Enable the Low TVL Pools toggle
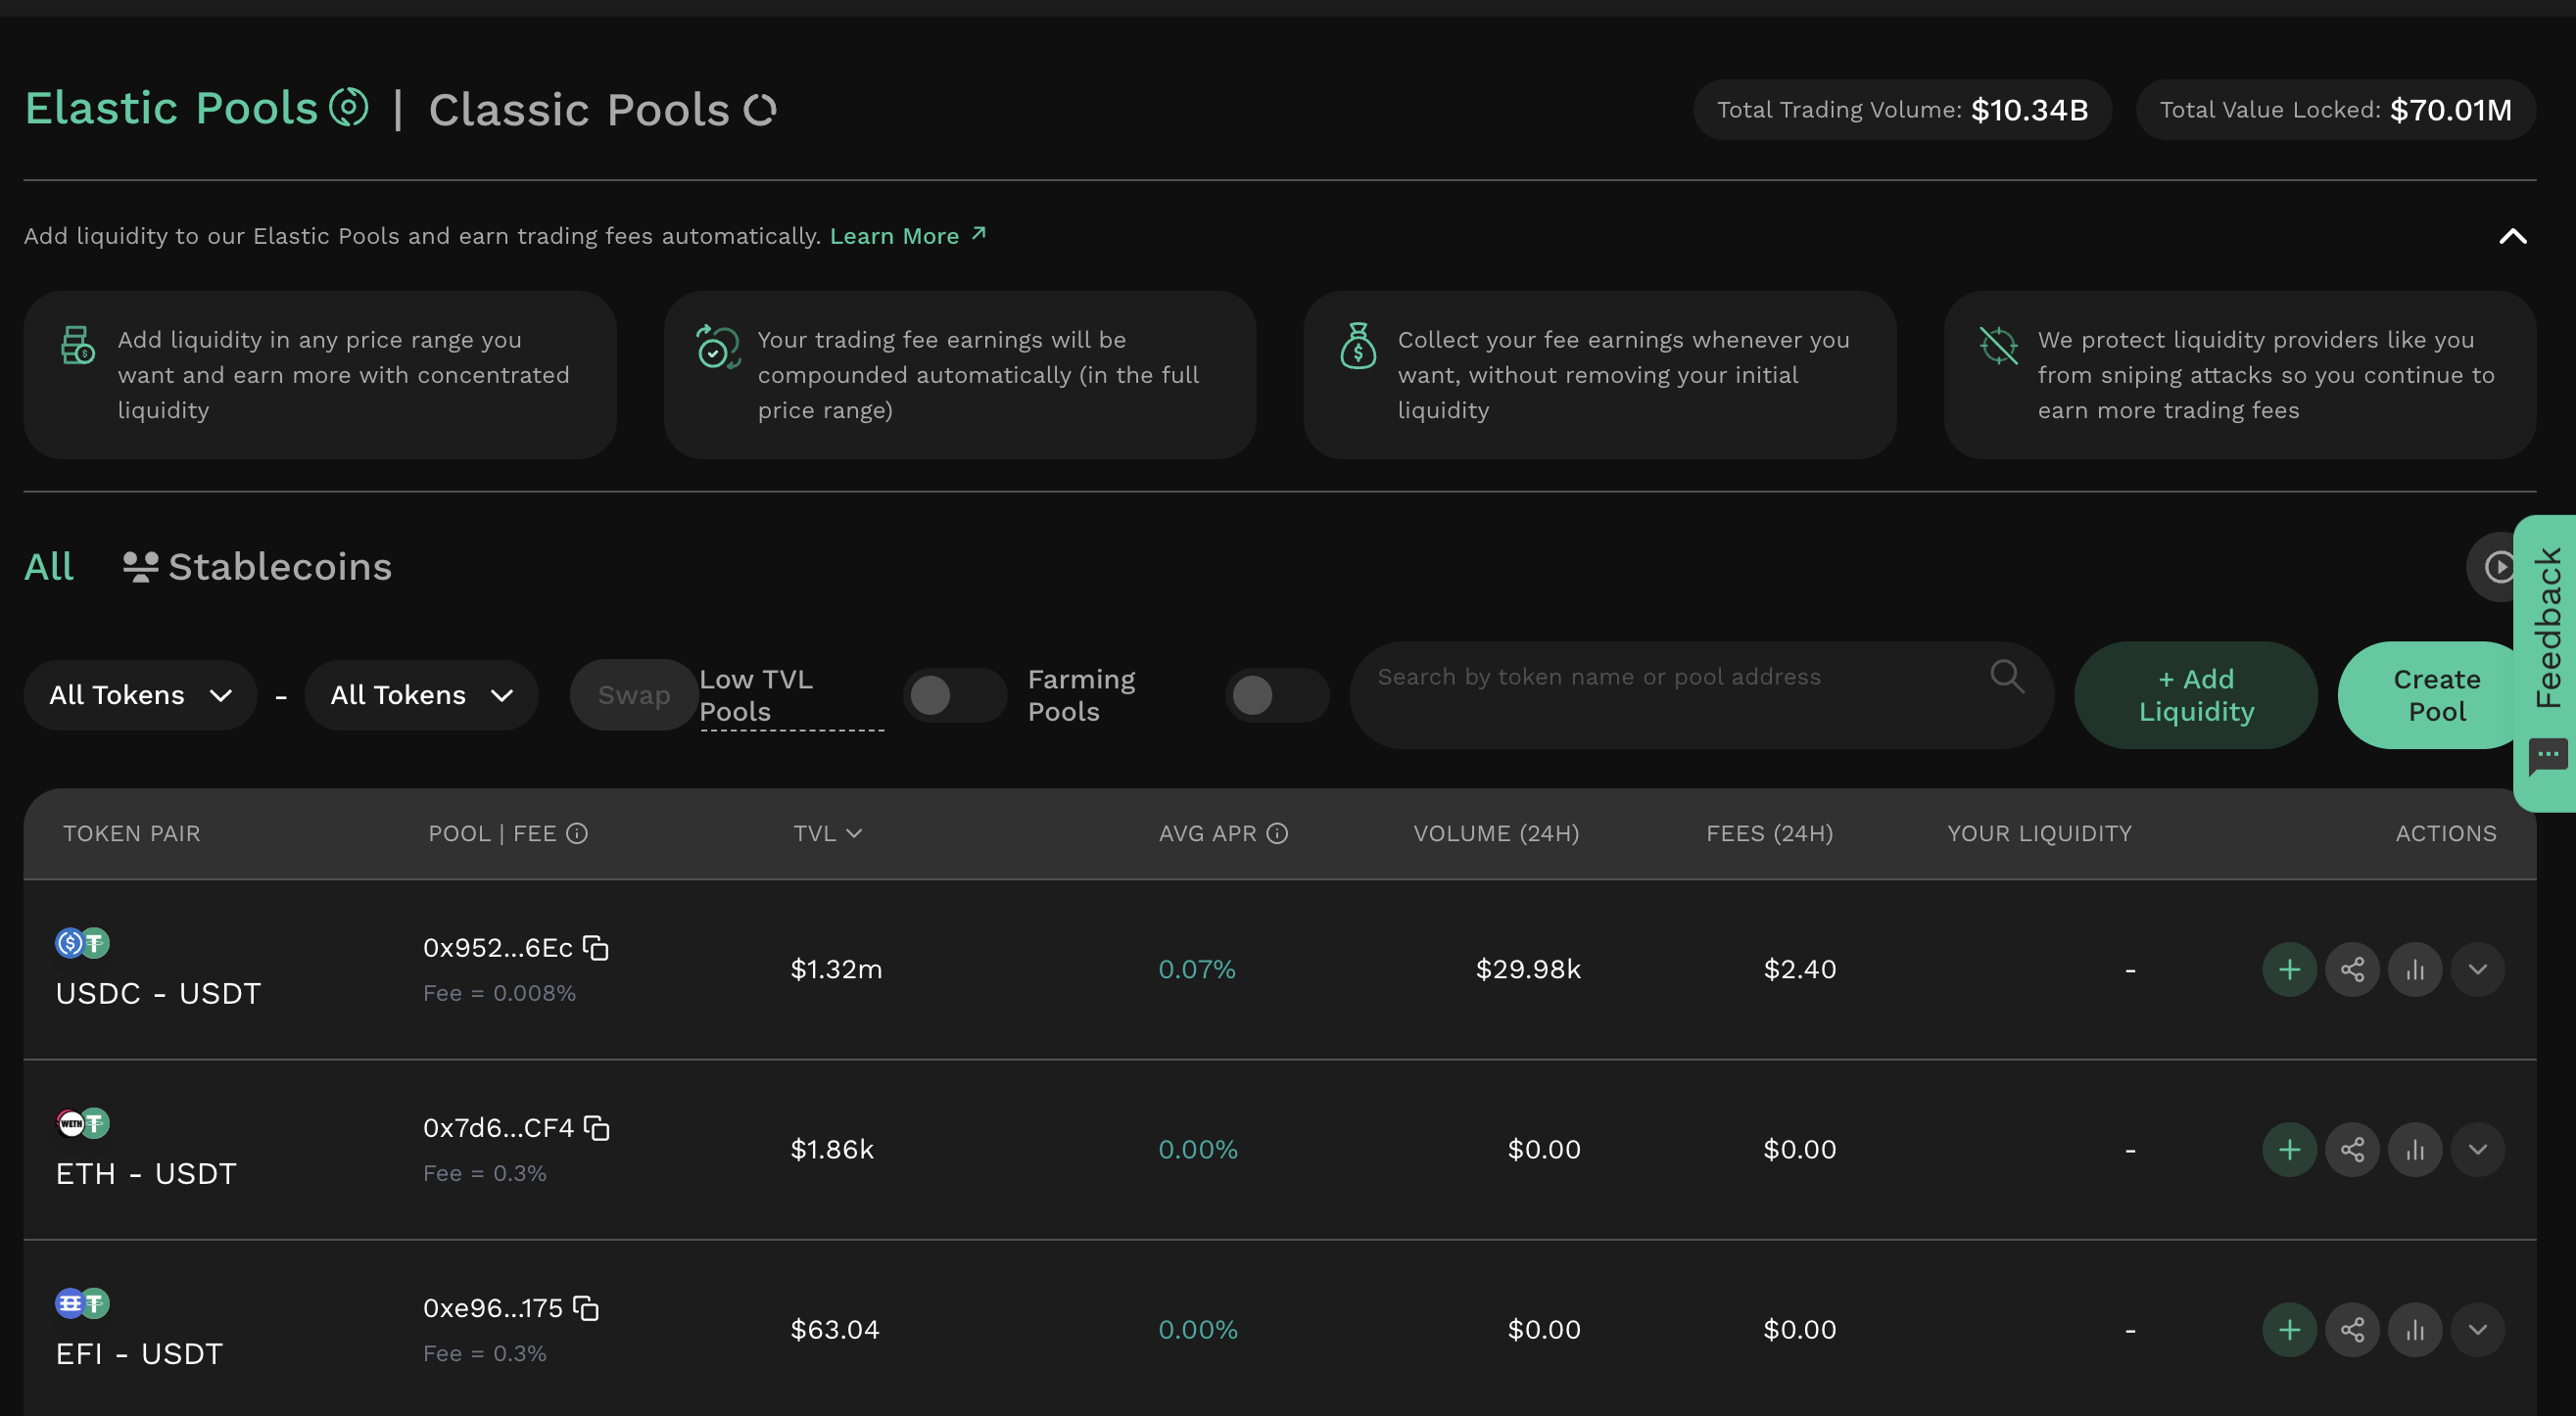Screen dimensions: 2576x1416 coord(954,695)
